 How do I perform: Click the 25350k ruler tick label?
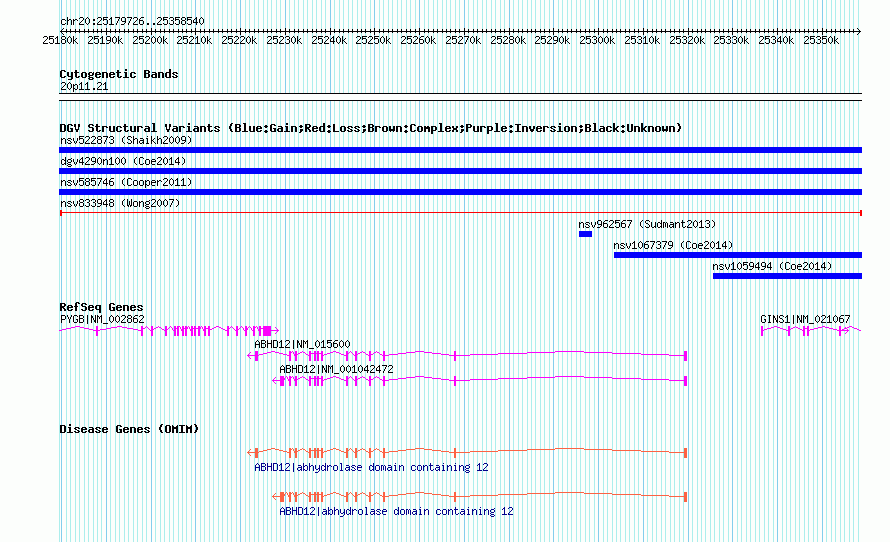tap(821, 40)
